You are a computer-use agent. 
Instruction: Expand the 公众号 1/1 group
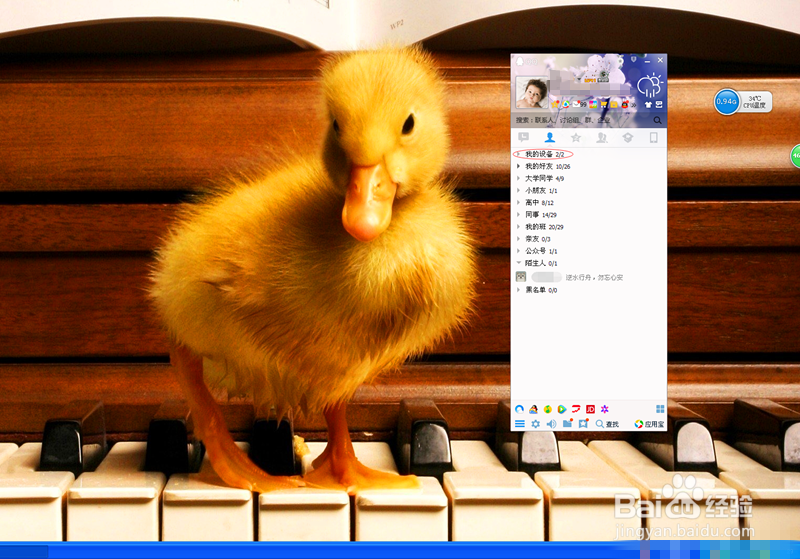[589, 251]
